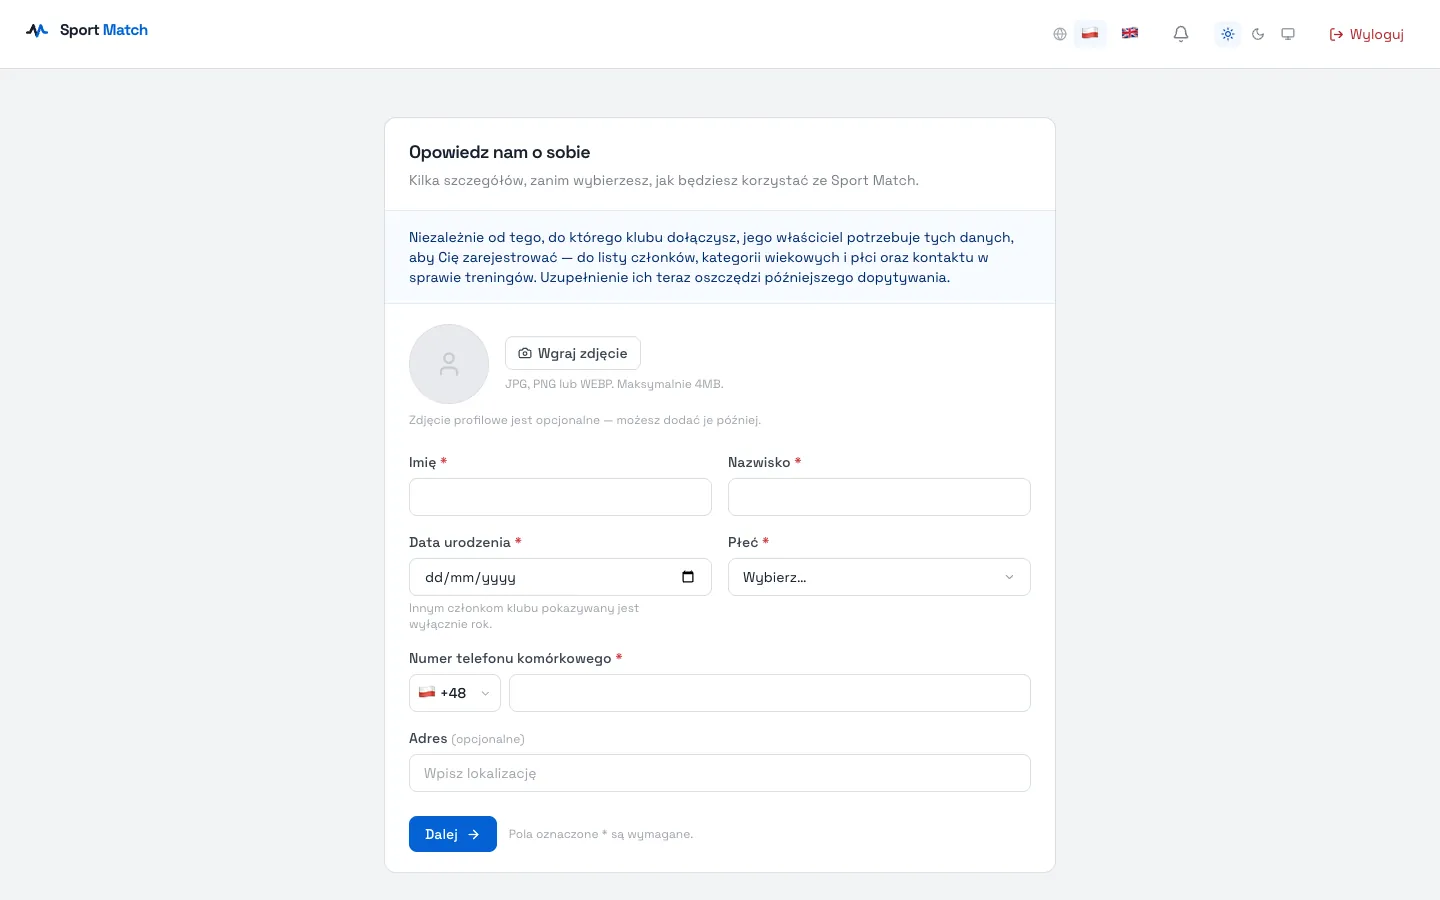The height and width of the screenshot is (900, 1440).
Task: Click the 'Opowiedz nam o sobie' heading
Action: 500,152
